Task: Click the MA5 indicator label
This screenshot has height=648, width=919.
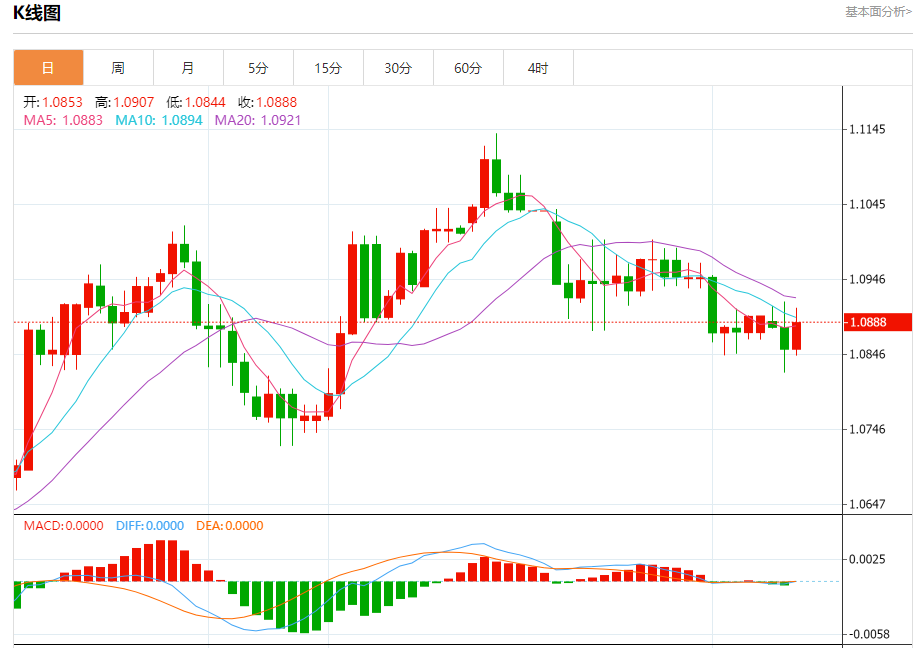Action: (63, 120)
